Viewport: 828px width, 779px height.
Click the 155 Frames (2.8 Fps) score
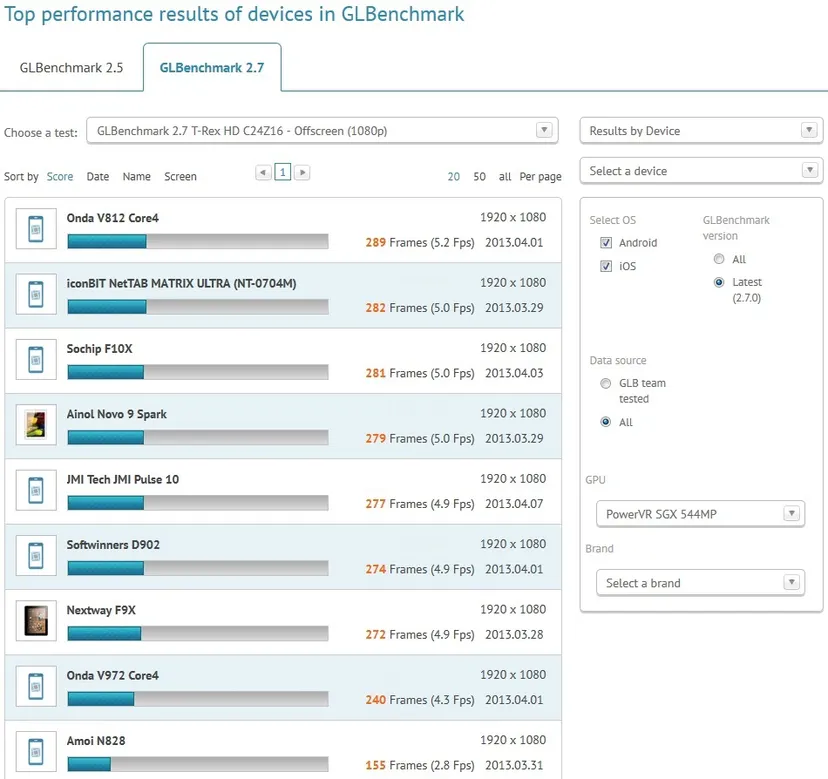pyautogui.click(x=420, y=765)
